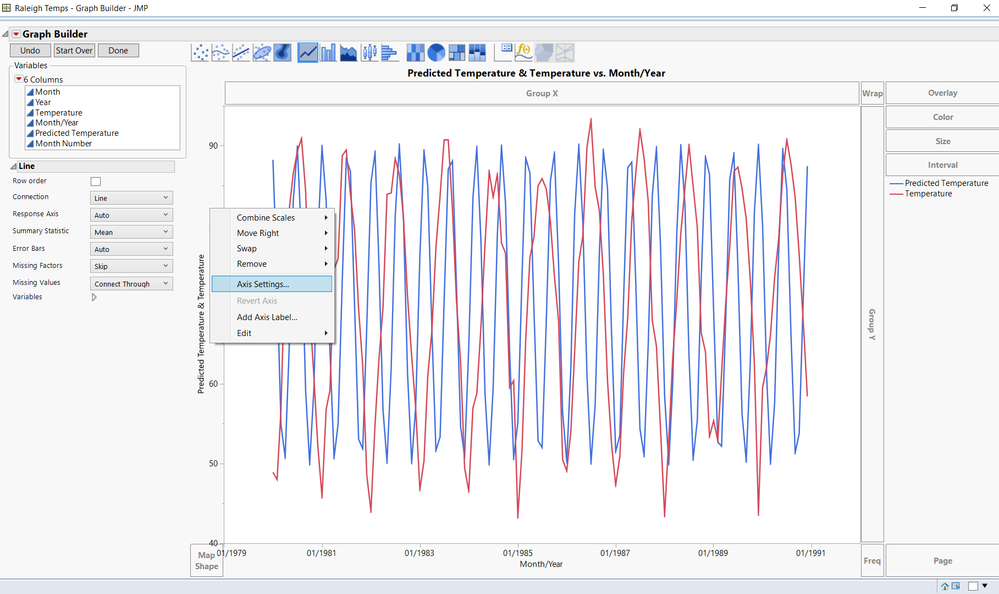Viewport: 999px width, 594px height.
Task: Click the data table icon in status bar
Action: point(956,586)
